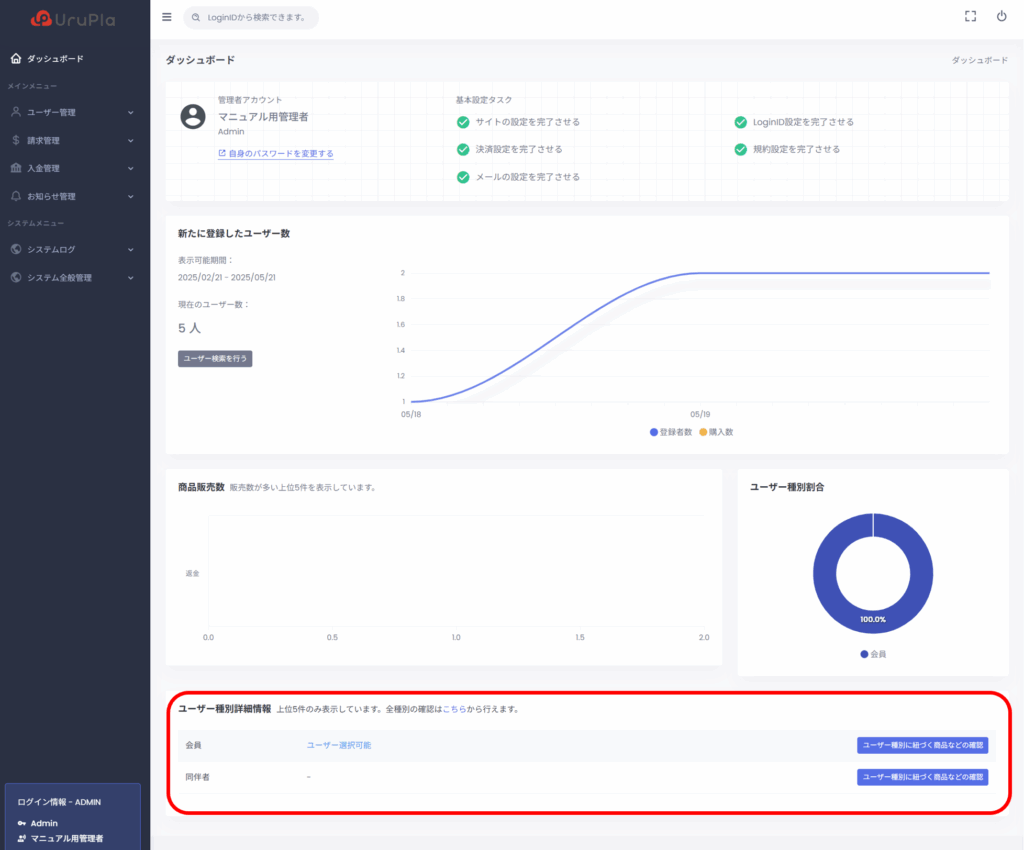Click 05/19 date on the user chart axis
1024x850 pixels.
[x=700, y=415]
